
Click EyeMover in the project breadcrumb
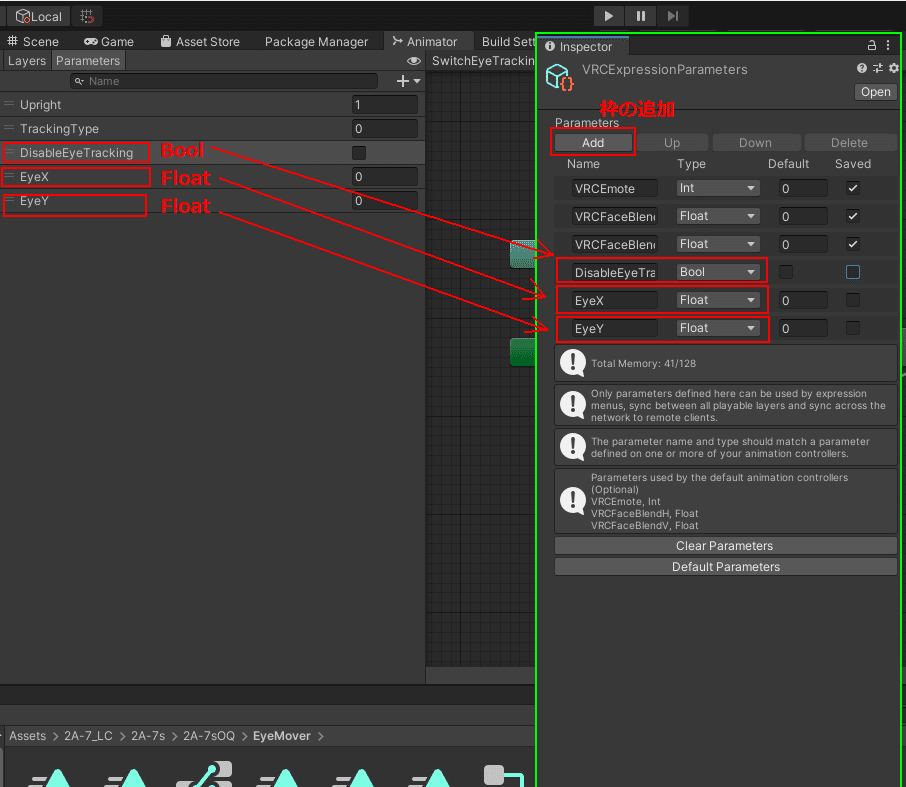(281, 736)
